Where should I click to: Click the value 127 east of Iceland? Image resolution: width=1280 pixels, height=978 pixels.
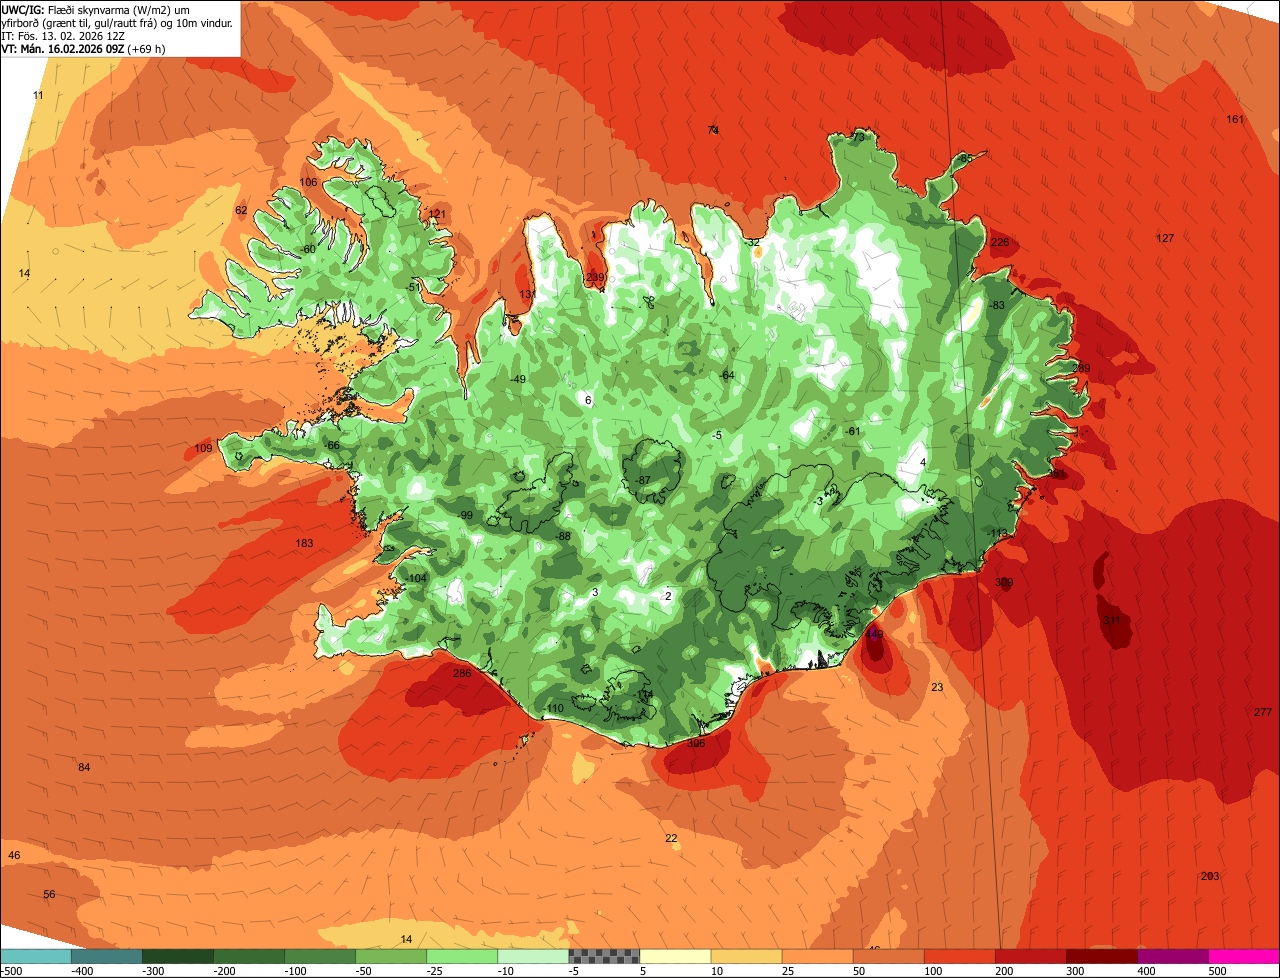[1165, 239]
